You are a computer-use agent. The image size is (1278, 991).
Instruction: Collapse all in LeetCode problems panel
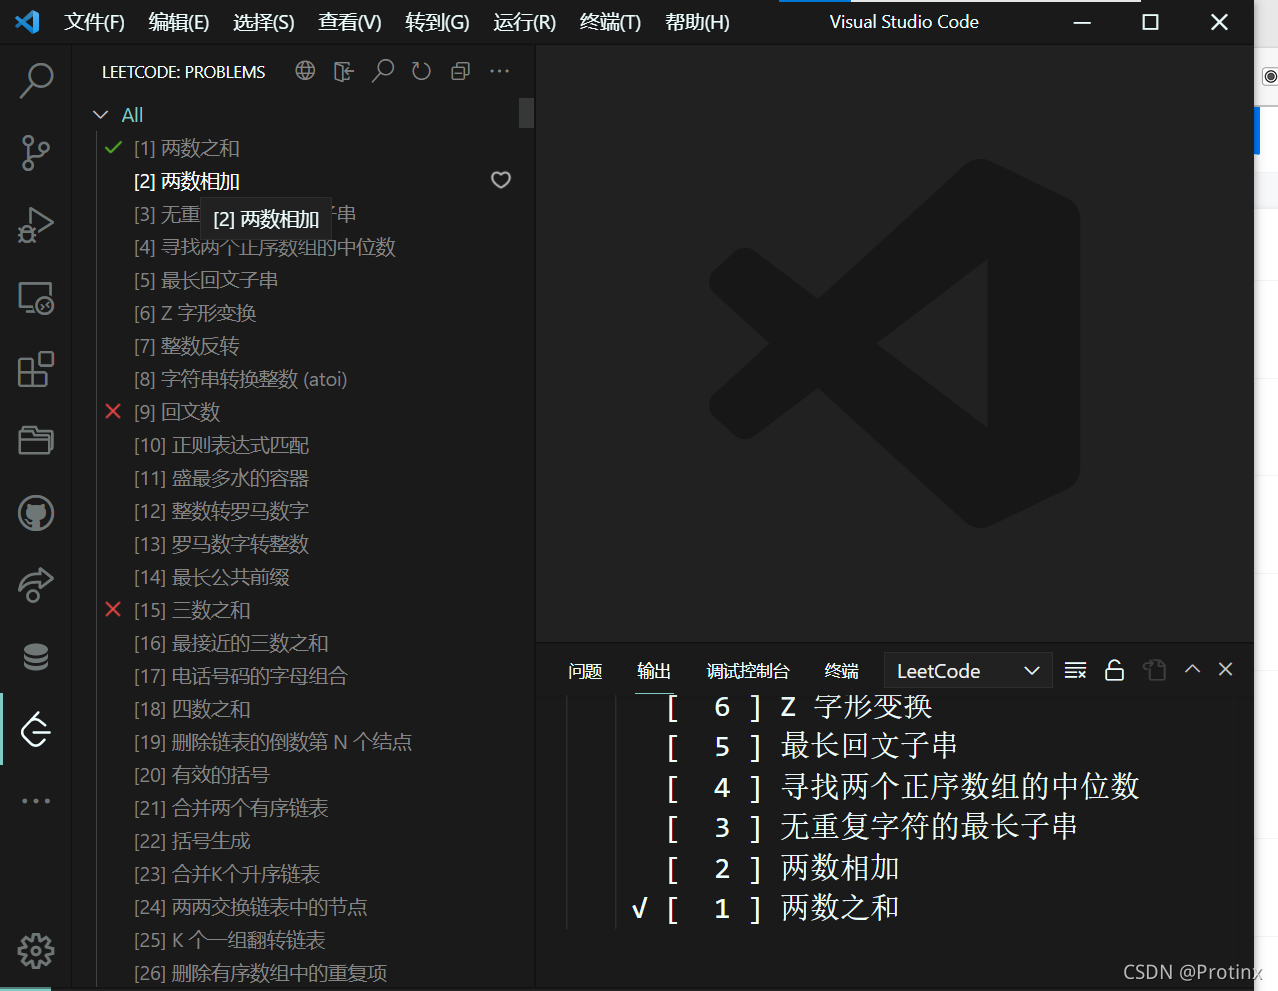(x=460, y=71)
